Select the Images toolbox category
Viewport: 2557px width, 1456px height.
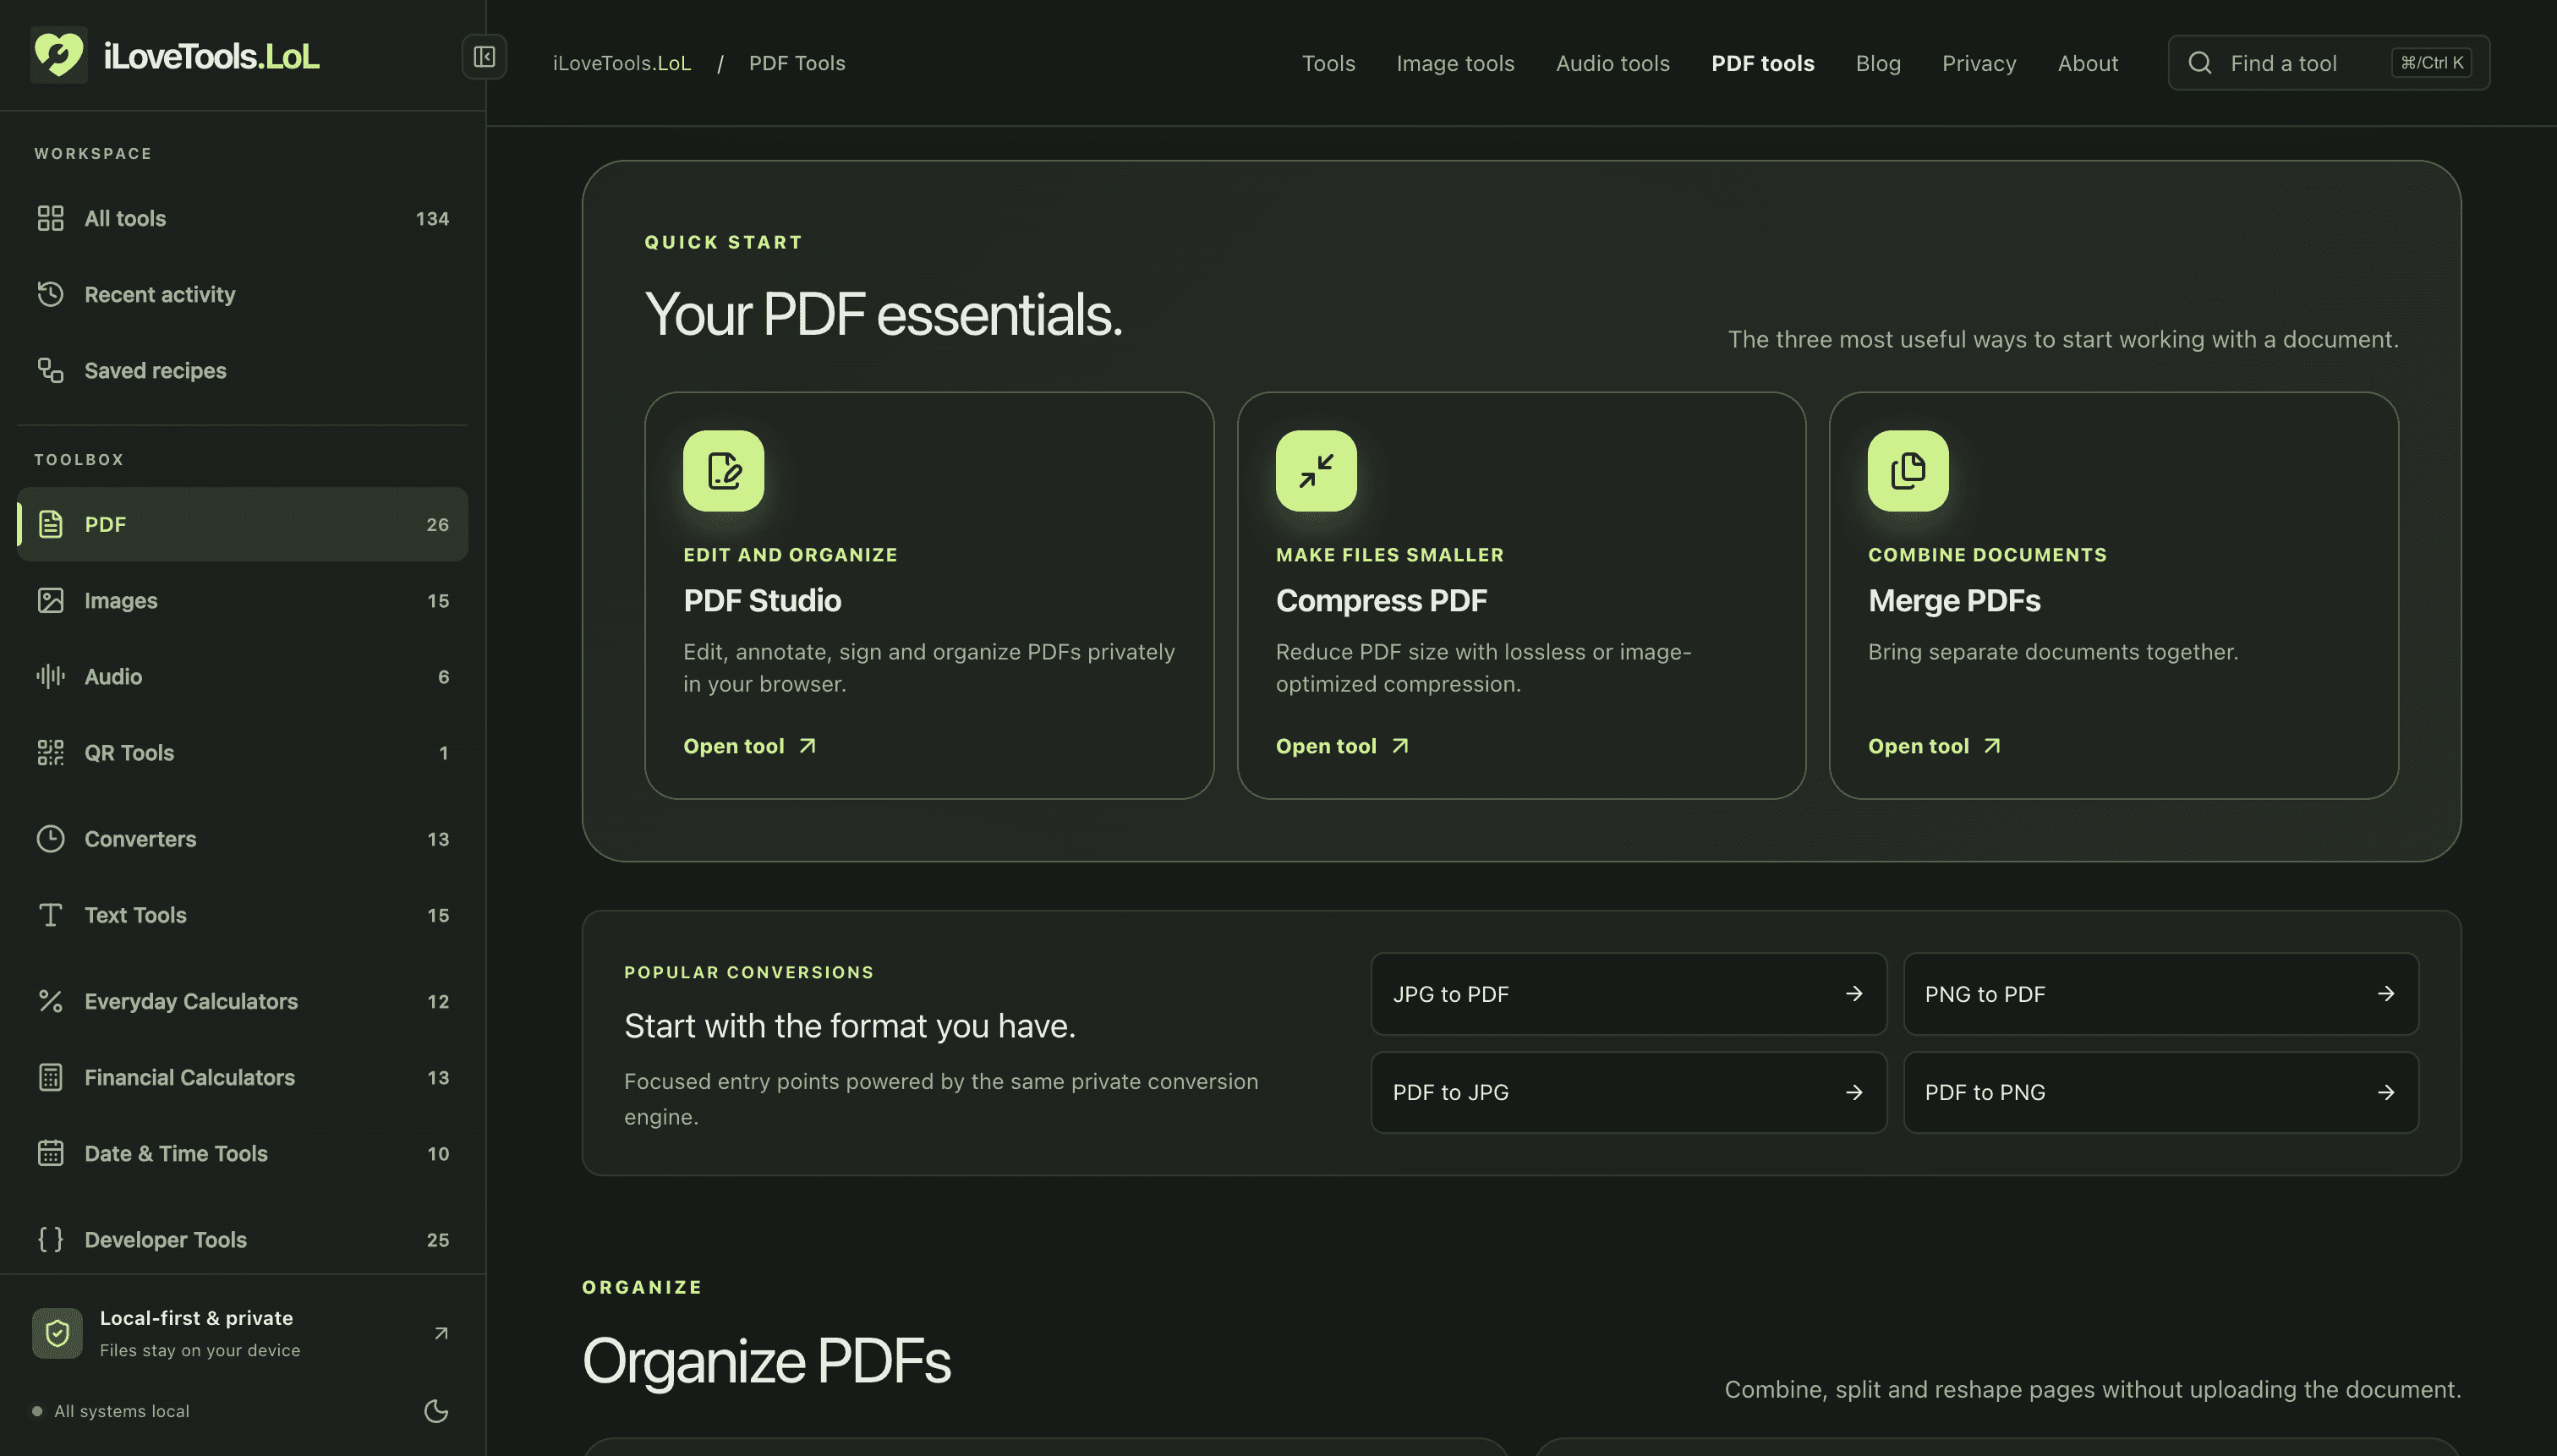(x=242, y=600)
